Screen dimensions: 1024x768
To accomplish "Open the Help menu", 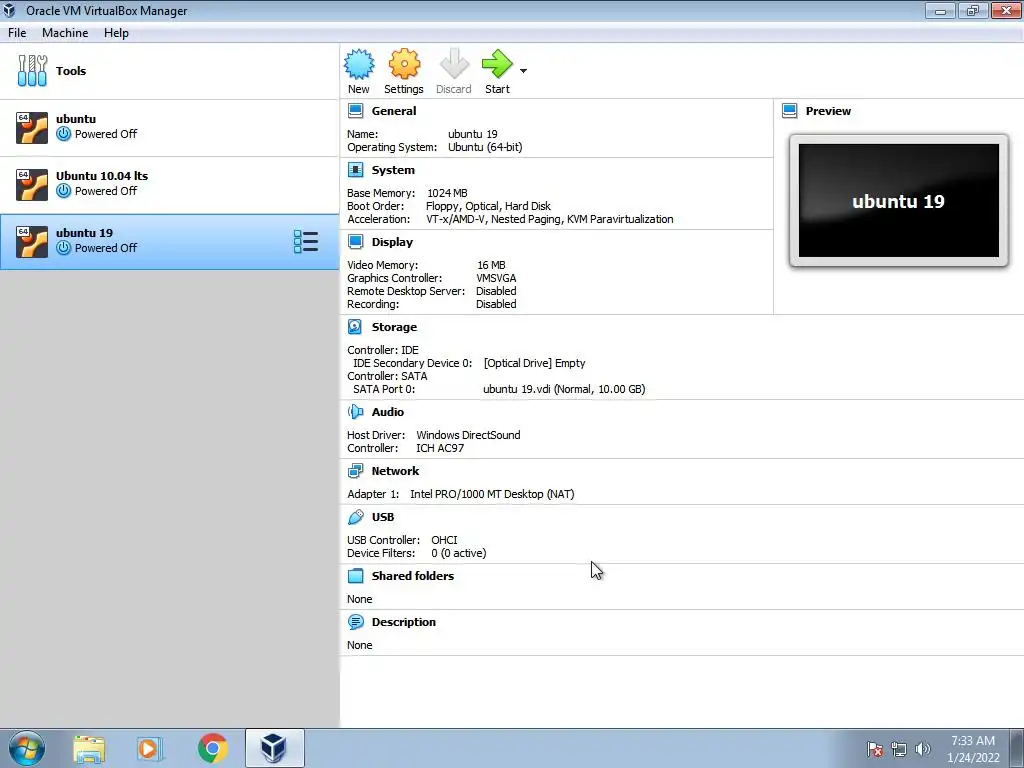I will pos(116,33).
